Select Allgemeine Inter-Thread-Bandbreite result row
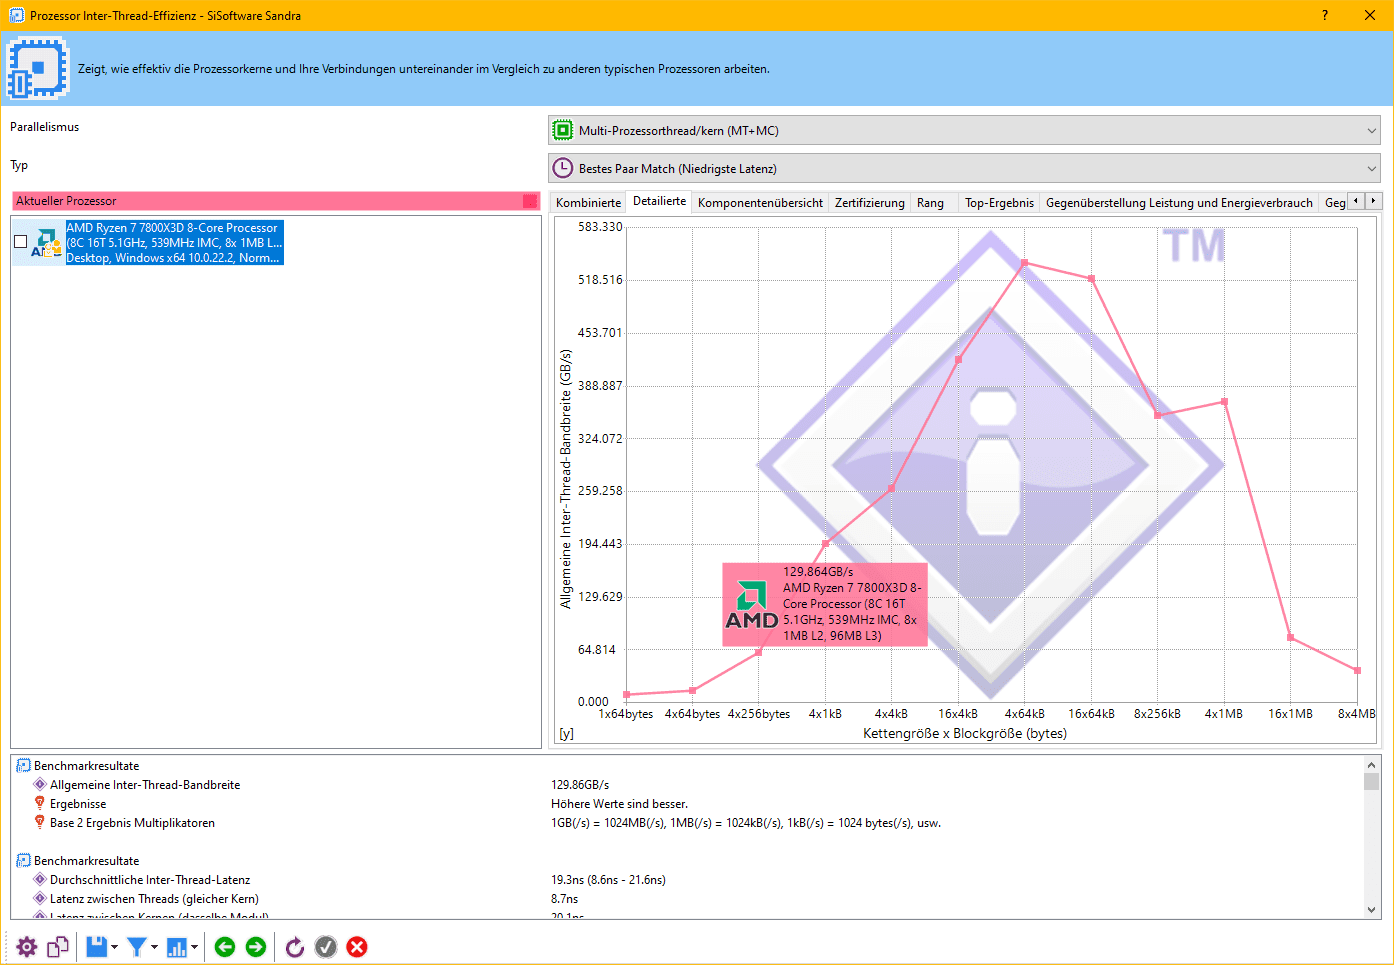 tap(145, 785)
